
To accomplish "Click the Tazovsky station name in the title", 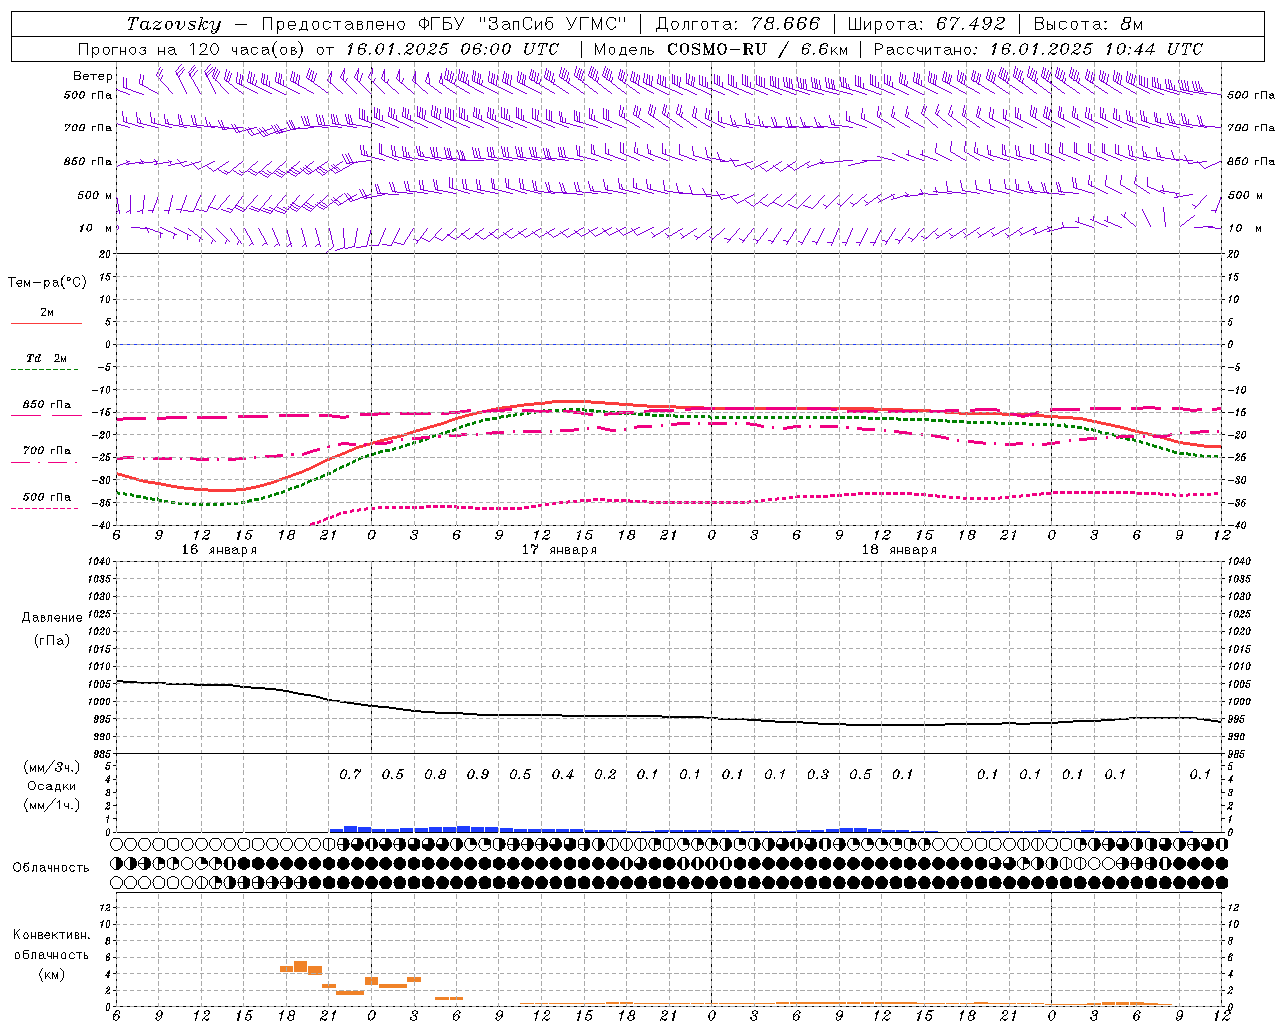I will click(174, 24).
